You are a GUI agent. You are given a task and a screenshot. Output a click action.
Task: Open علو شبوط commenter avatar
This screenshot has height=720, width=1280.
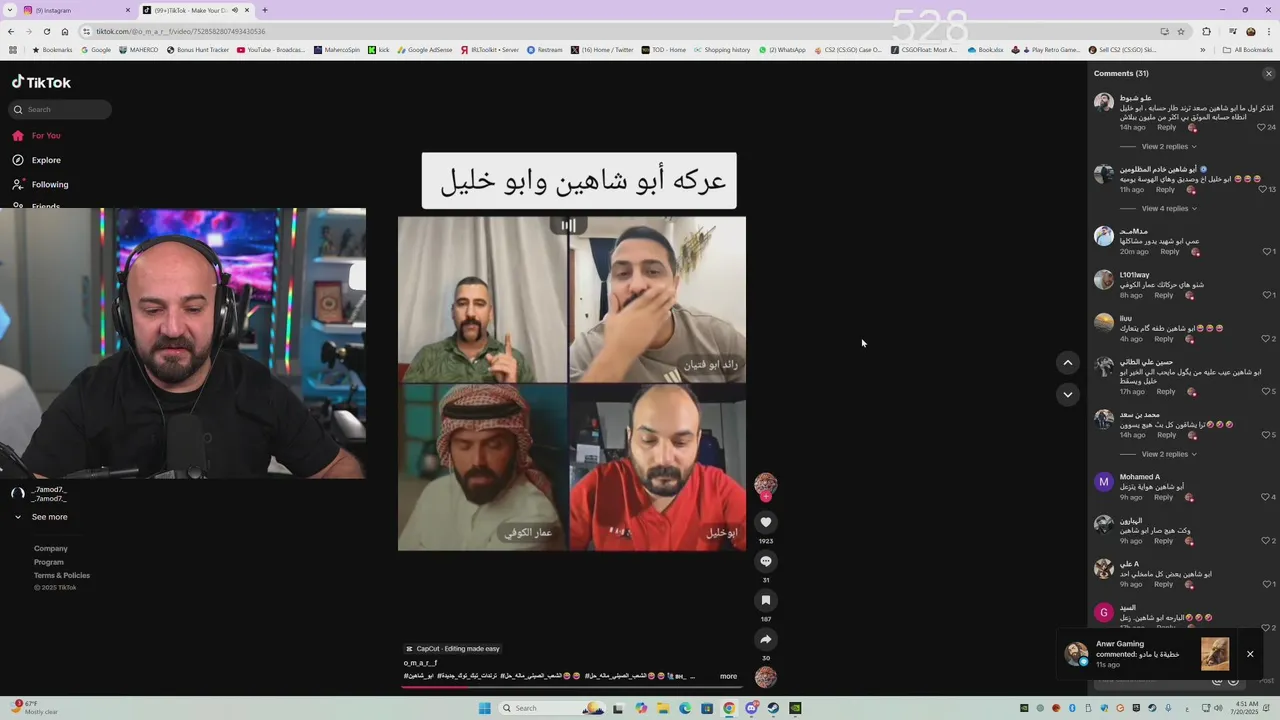click(x=1104, y=102)
